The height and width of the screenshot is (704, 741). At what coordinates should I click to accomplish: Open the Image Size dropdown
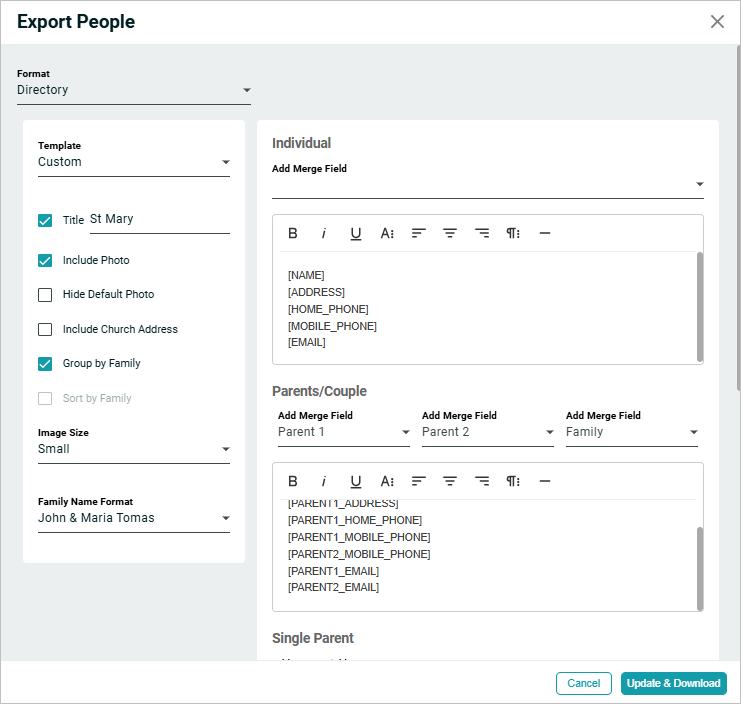[134, 449]
